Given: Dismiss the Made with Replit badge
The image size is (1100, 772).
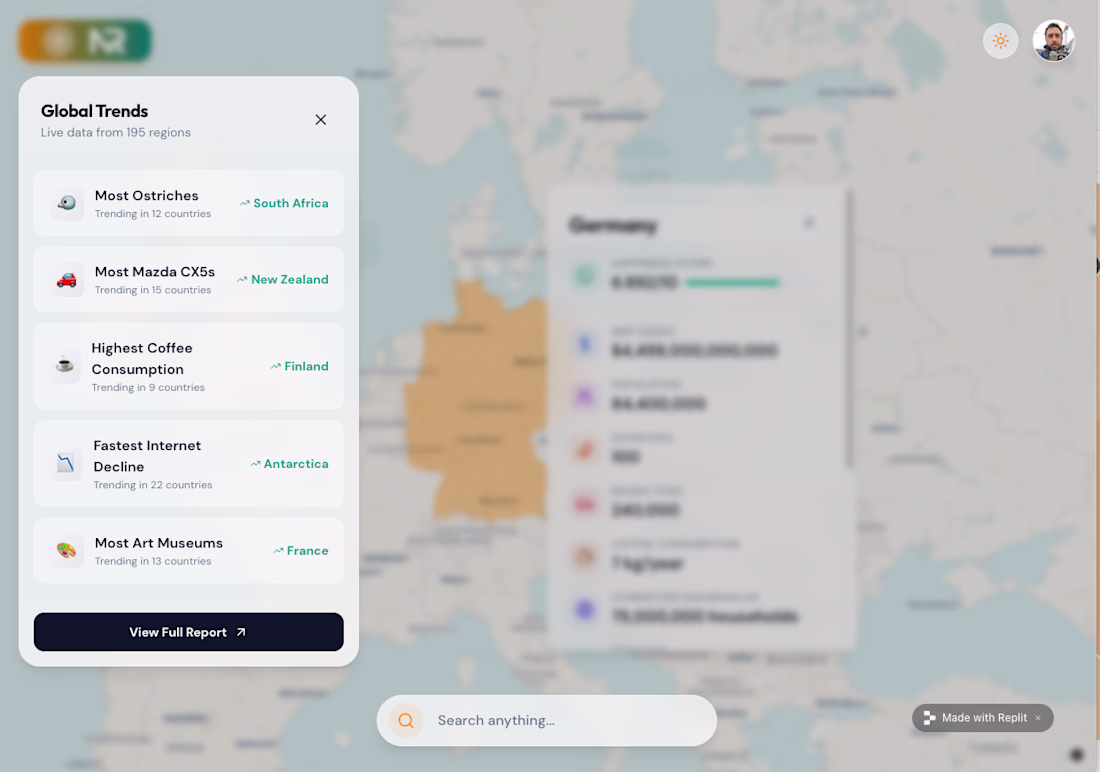Looking at the screenshot, I should pos(1038,718).
